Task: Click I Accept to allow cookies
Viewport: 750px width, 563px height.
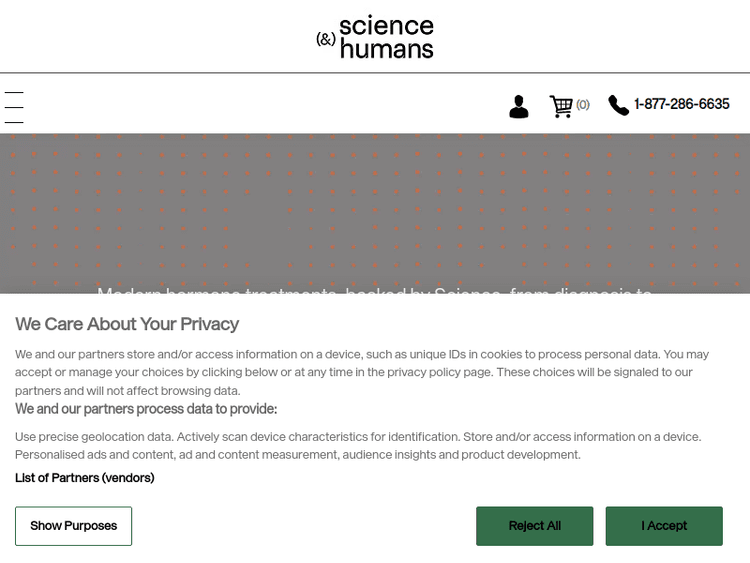Action: 664,526
